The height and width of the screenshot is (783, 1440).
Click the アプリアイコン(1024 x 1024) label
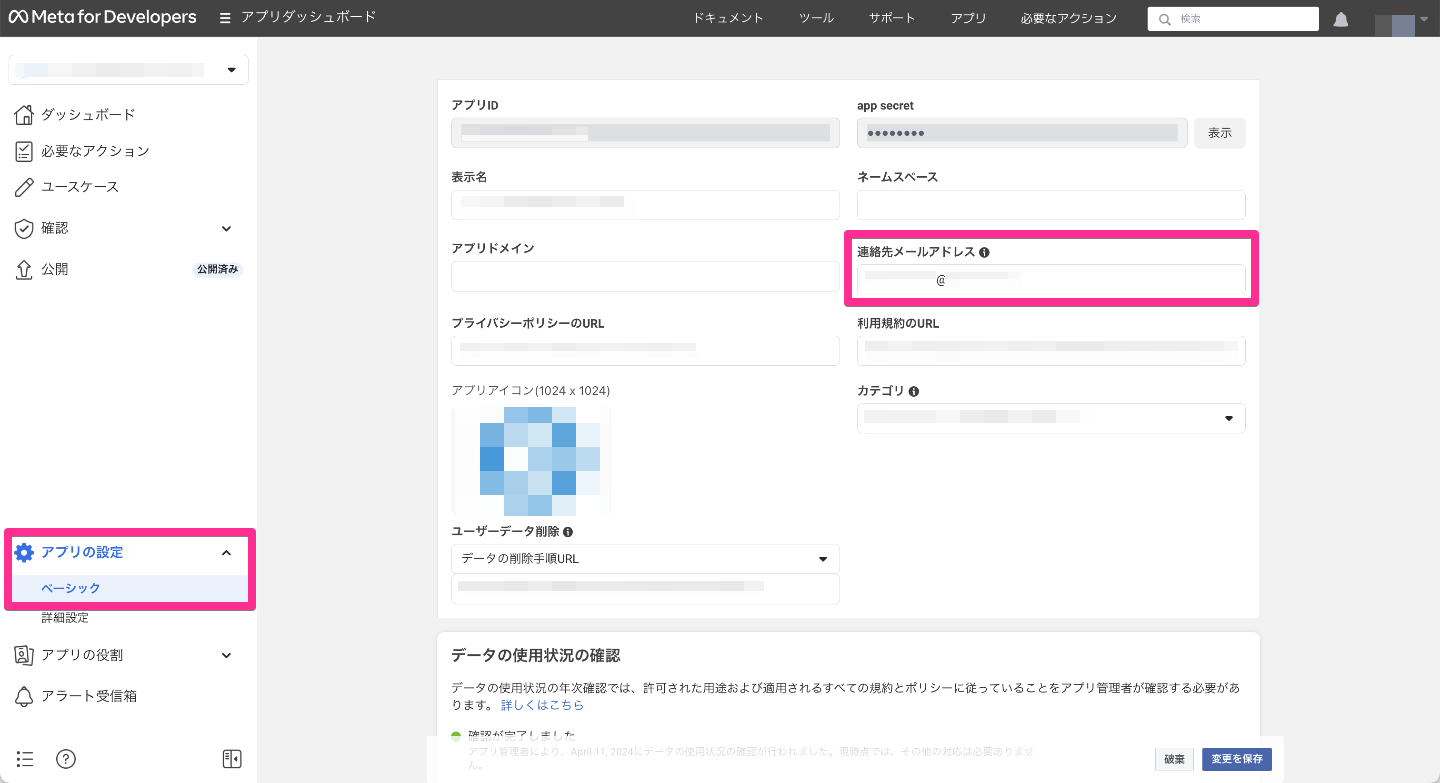click(531, 390)
